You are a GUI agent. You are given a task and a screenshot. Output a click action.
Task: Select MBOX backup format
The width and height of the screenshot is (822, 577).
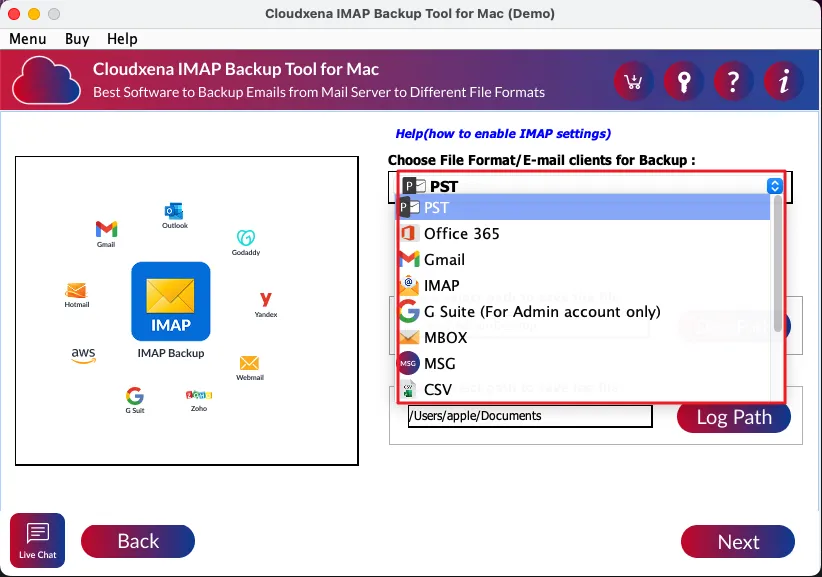(x=445, y=337)
